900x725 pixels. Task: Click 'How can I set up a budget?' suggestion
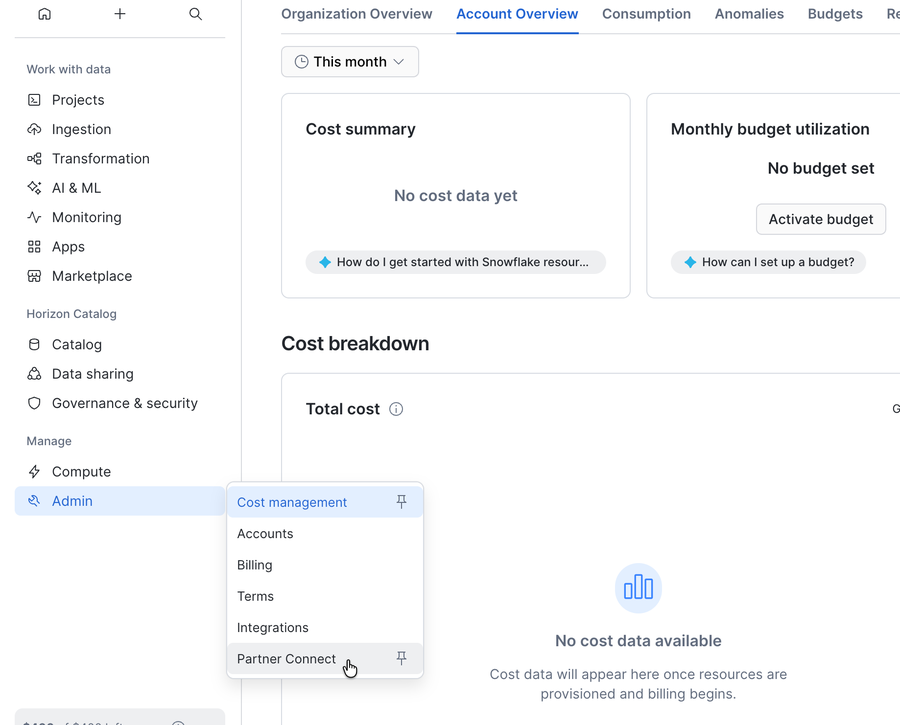point(769,262)
